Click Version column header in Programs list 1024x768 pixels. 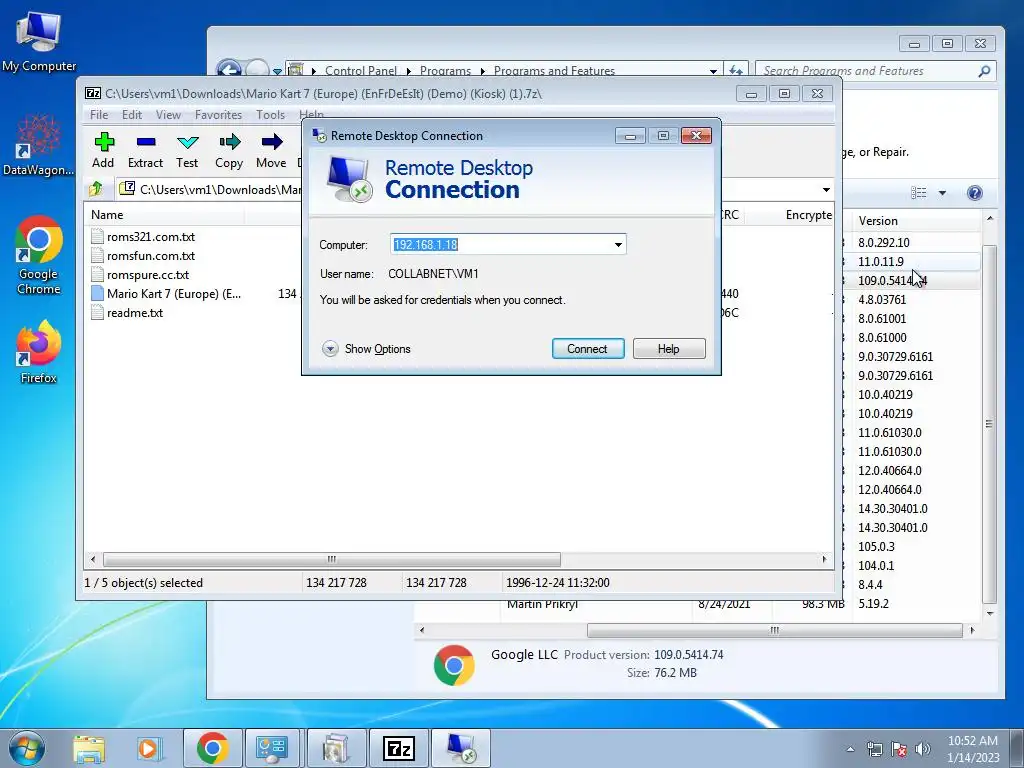(916, 221)
